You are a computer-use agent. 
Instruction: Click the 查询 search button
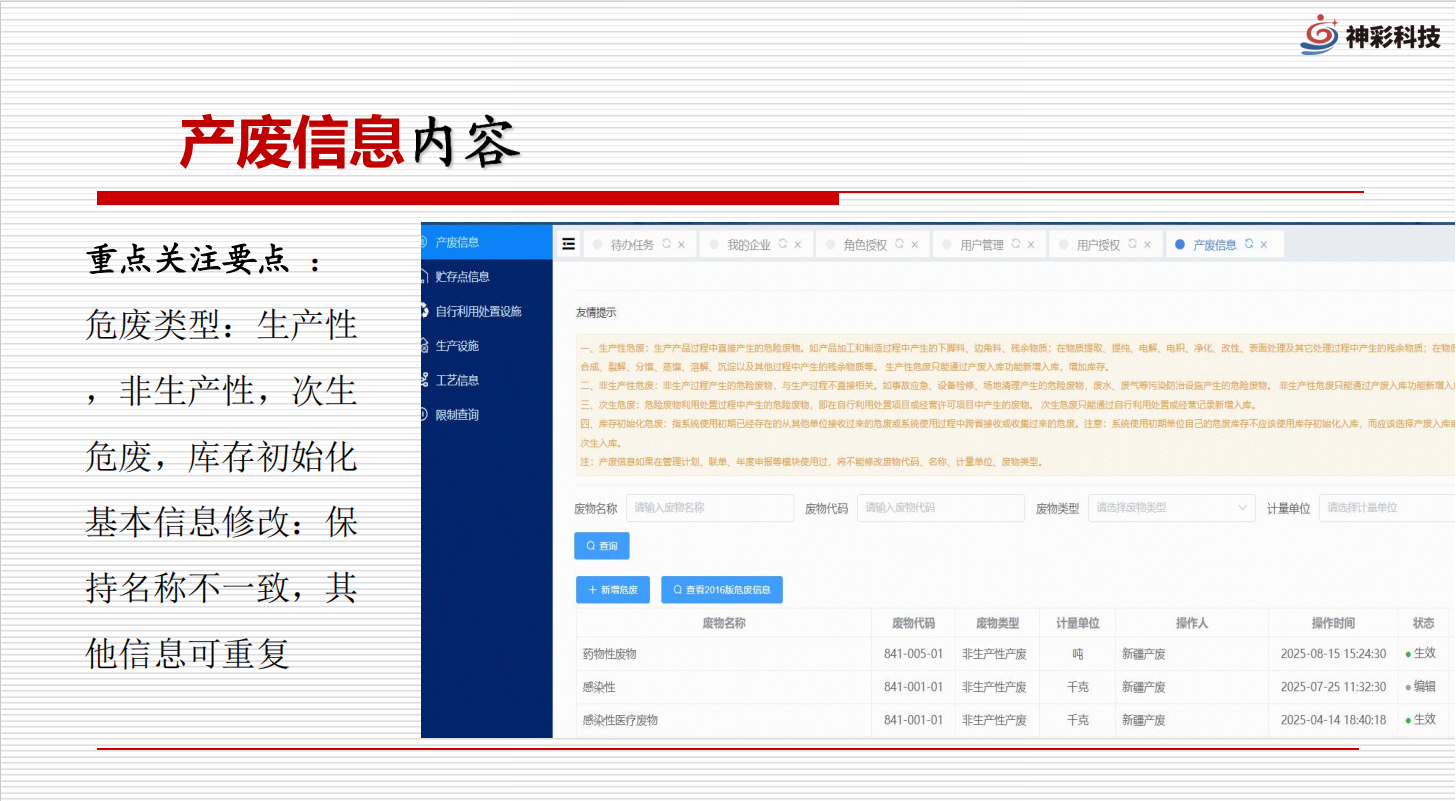(x=601, y=546)
